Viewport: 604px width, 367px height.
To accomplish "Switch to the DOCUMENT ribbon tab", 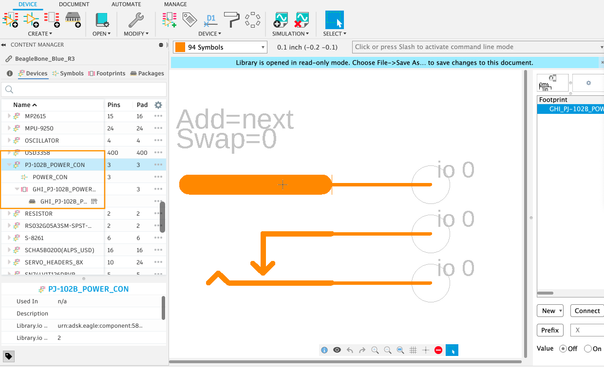I will point(74,4).
